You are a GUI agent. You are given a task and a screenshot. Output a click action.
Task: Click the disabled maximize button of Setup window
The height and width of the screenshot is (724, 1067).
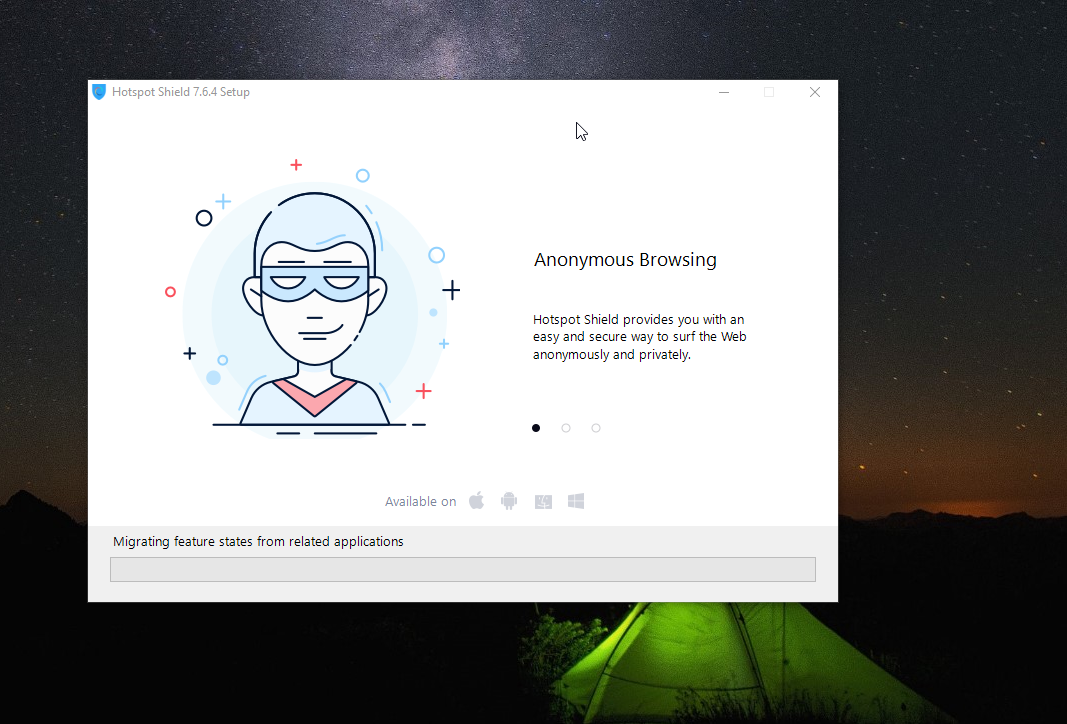coord(769,92)
